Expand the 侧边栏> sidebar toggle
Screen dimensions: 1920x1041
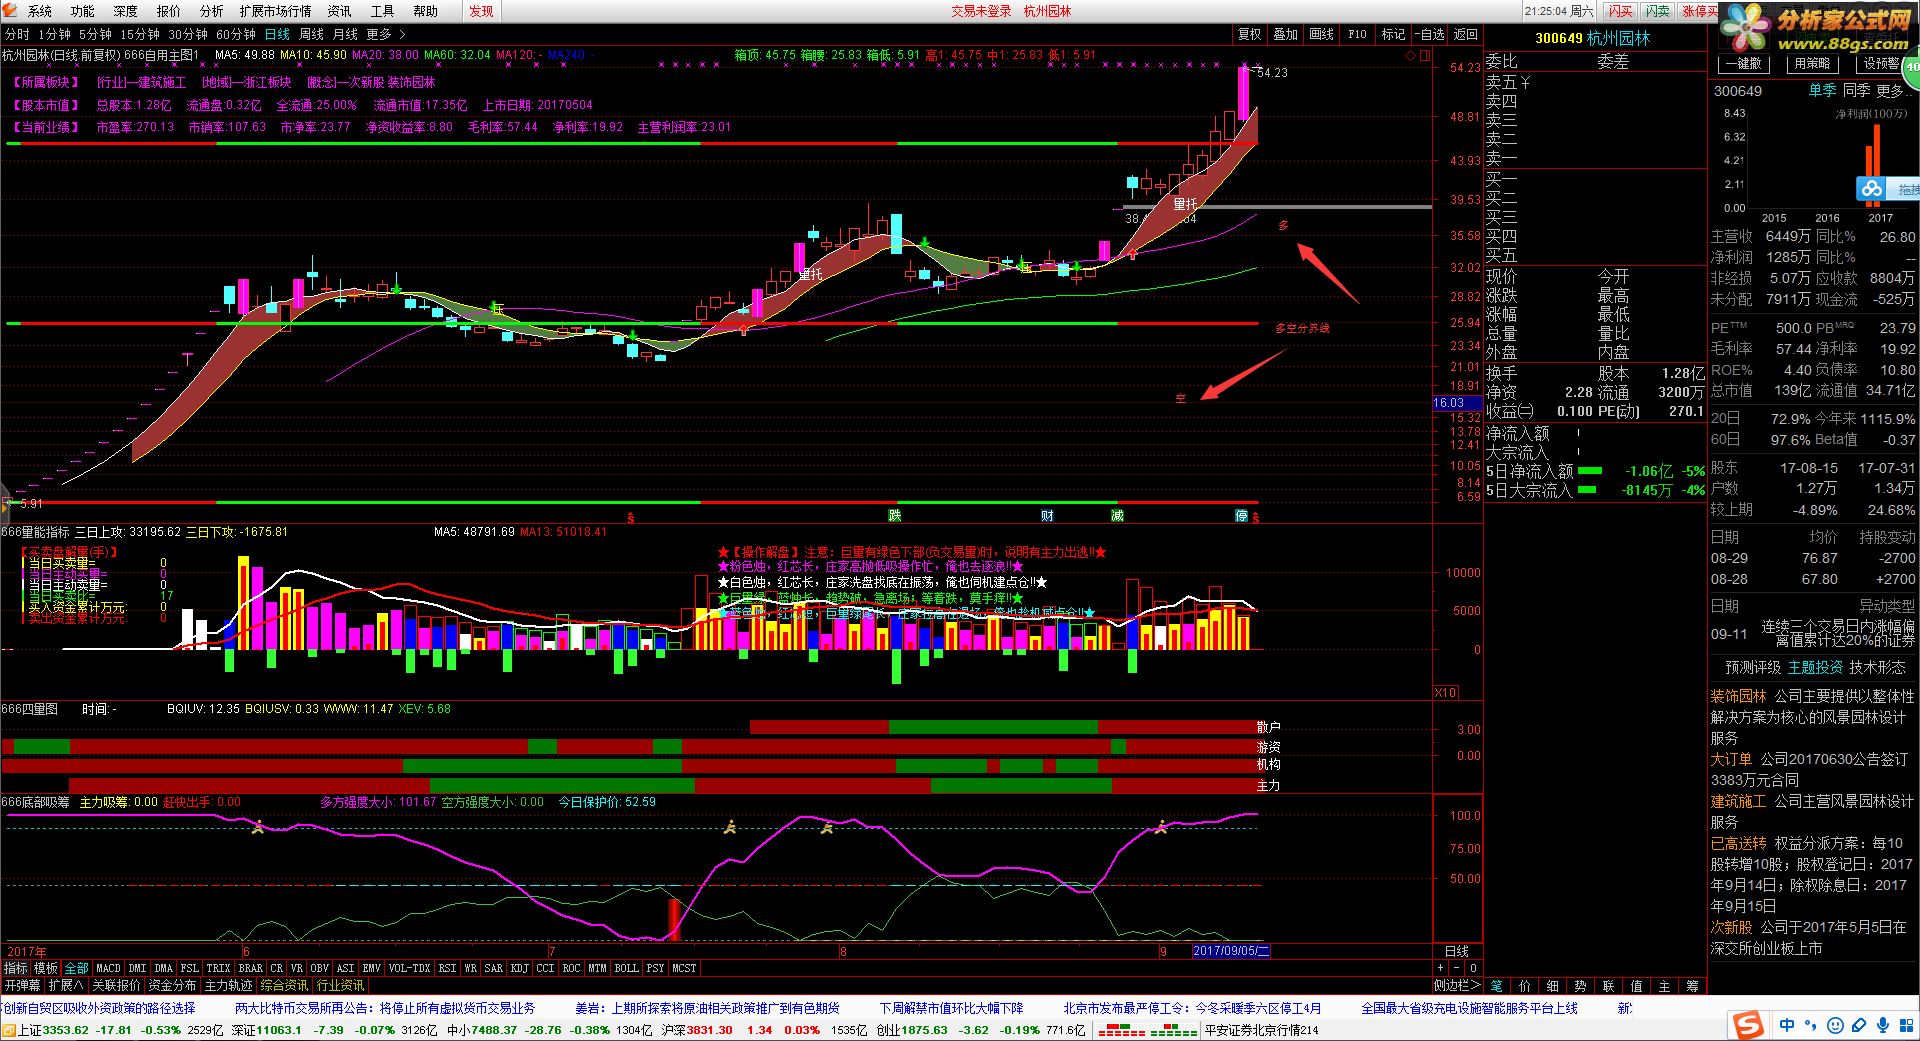tap(1456, 985)
